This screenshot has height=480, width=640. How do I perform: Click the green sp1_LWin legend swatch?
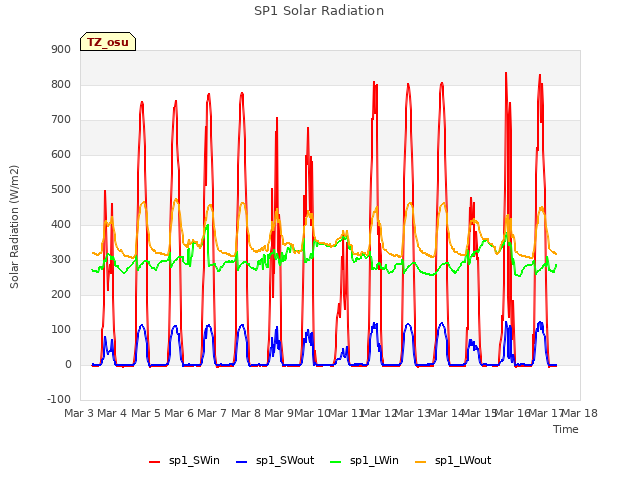(336, 462)
